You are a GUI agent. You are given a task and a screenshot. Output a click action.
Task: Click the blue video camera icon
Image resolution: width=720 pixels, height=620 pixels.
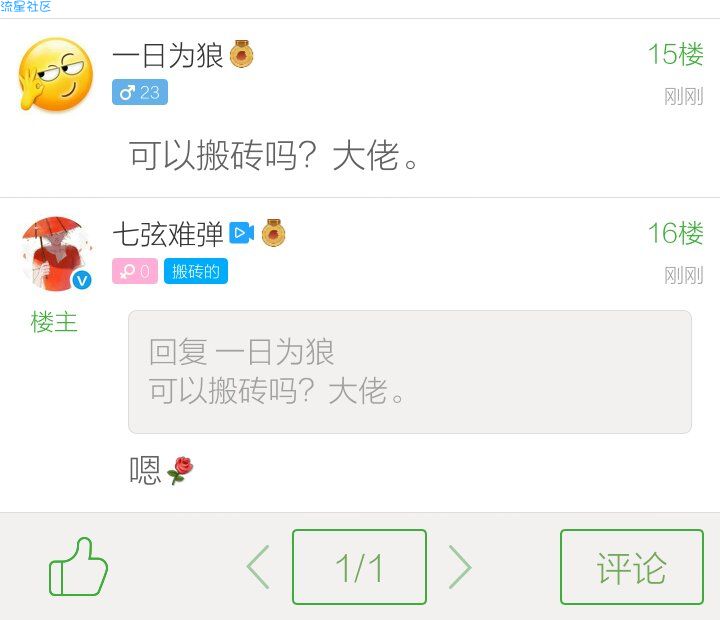[242, 233]
